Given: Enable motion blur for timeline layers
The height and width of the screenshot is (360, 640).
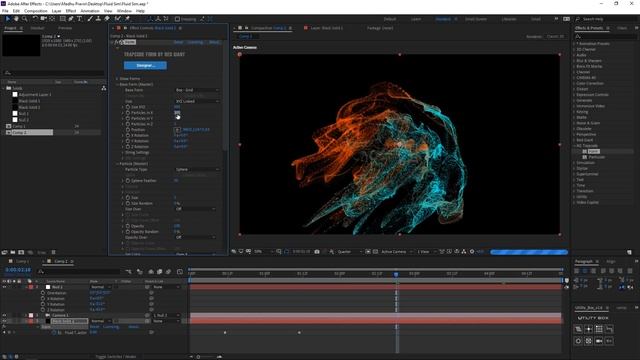Looking at the screenshot, I should pos(168,271).
